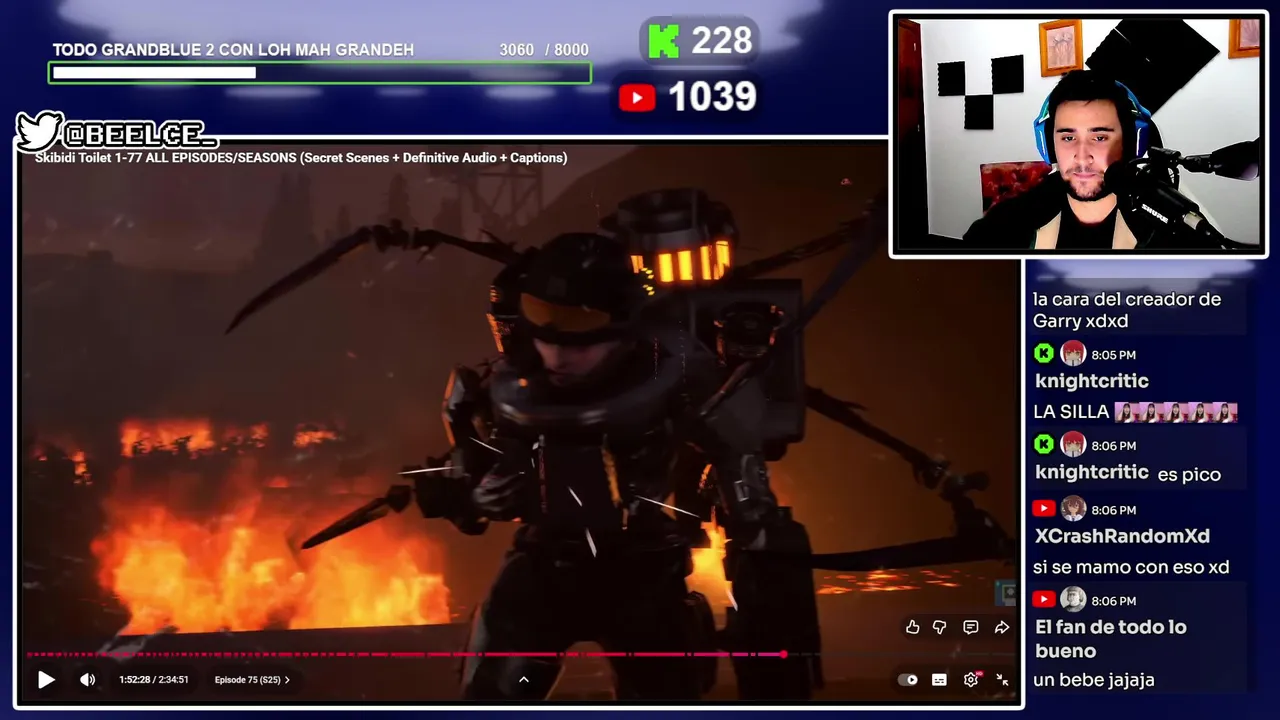Click the Skibidi Toilet 1-77 video title
The height and width of the screenshot is (720, 1280).
pyautogui.click(x=301, y=158)
